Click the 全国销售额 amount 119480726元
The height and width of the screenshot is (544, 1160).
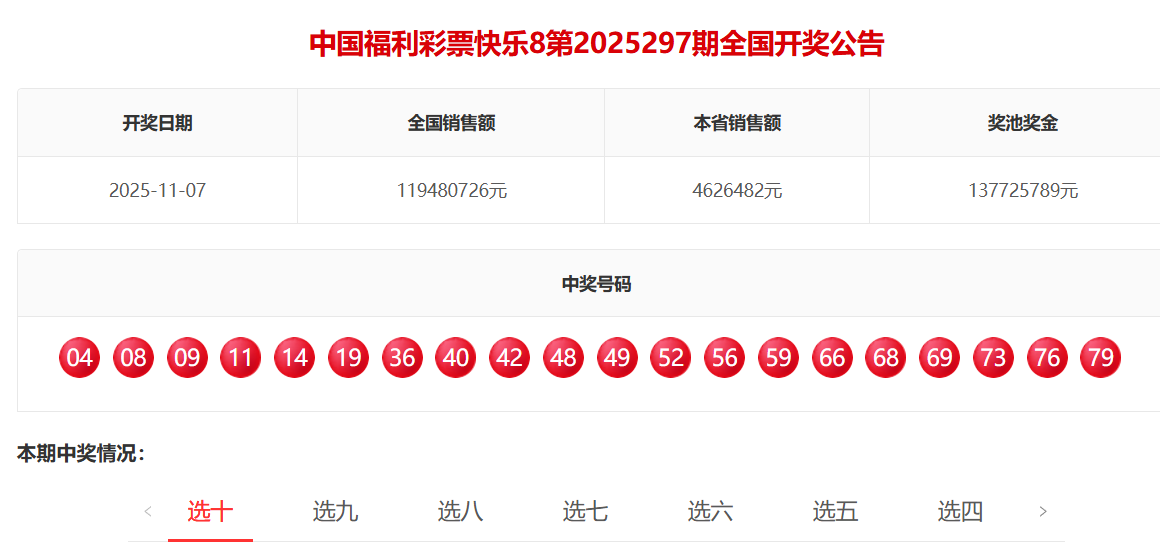pyautogui.click(x=451, y=190)
